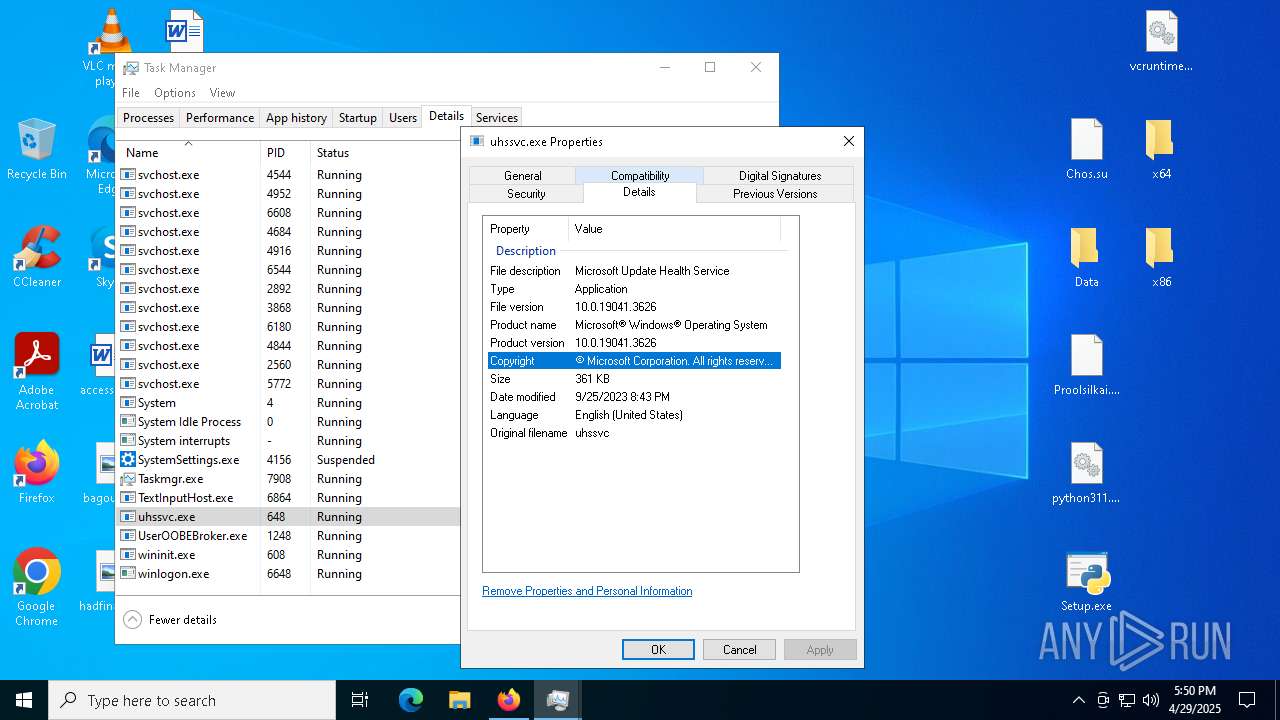Open the Recycle Bin desktop icon

37,150
